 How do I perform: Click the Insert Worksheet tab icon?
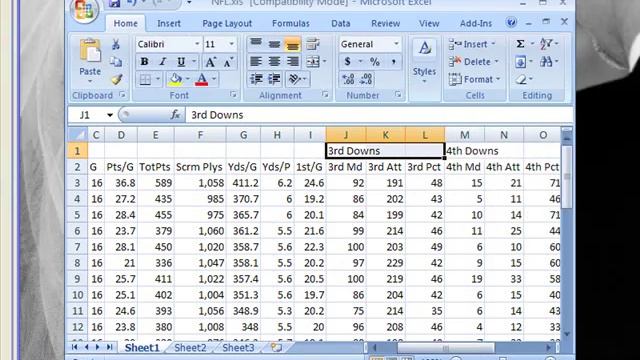tap(276, 347)
